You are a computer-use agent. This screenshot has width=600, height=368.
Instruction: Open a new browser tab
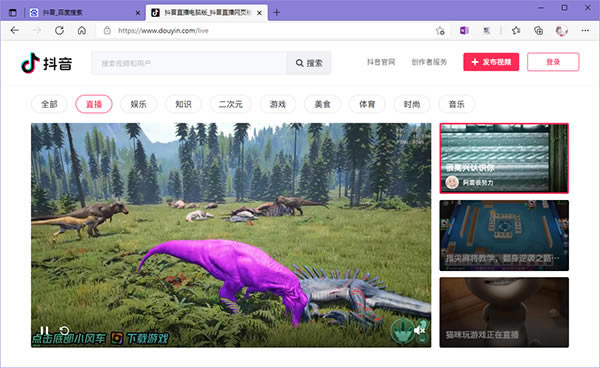276,13
